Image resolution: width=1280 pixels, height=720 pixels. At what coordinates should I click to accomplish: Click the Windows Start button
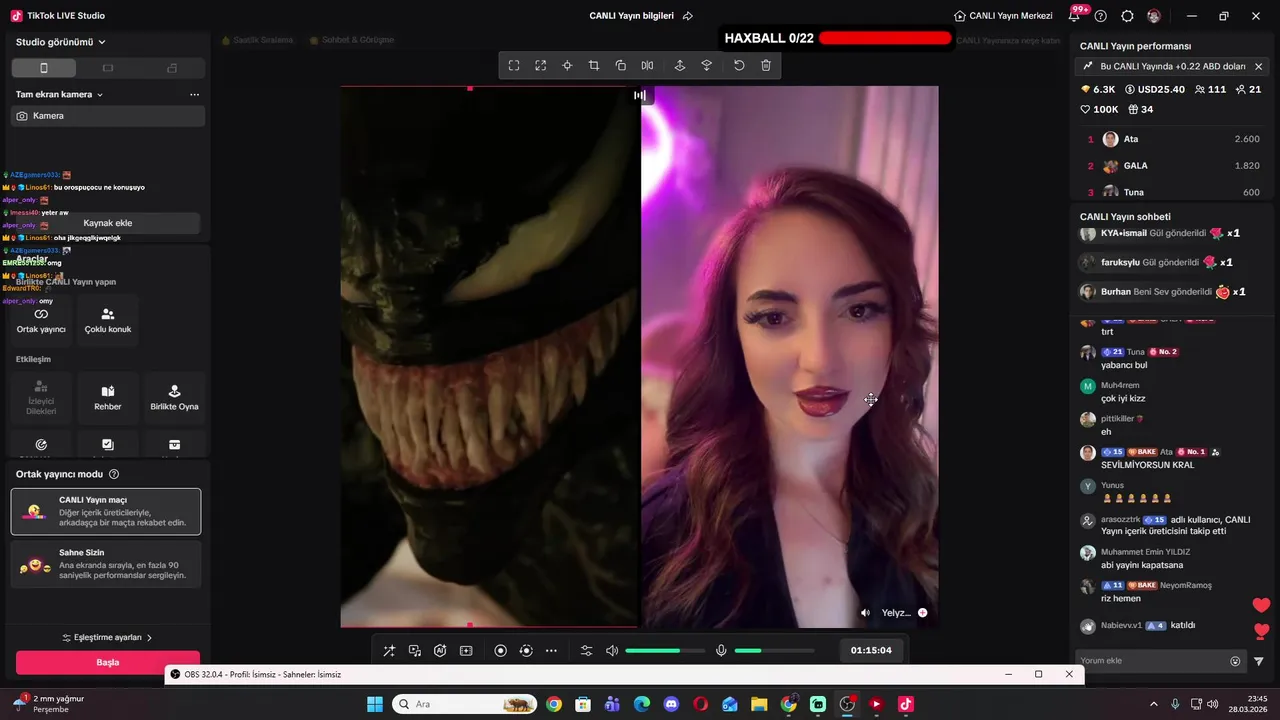pyautogui.click(x=375, y=704)
